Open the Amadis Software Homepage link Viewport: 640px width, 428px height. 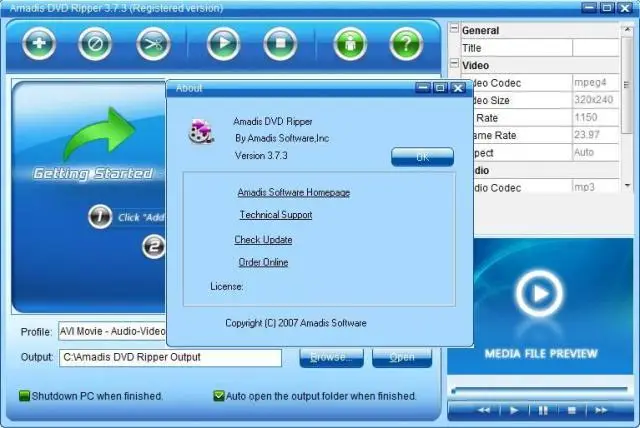293,192
